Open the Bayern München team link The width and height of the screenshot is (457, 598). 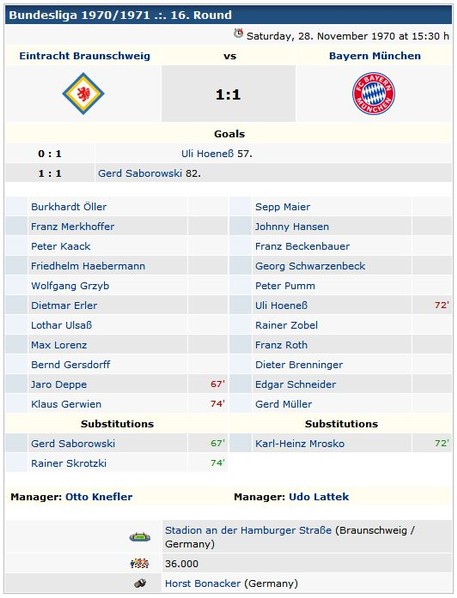pyautogui.click(x=375, y=56)
